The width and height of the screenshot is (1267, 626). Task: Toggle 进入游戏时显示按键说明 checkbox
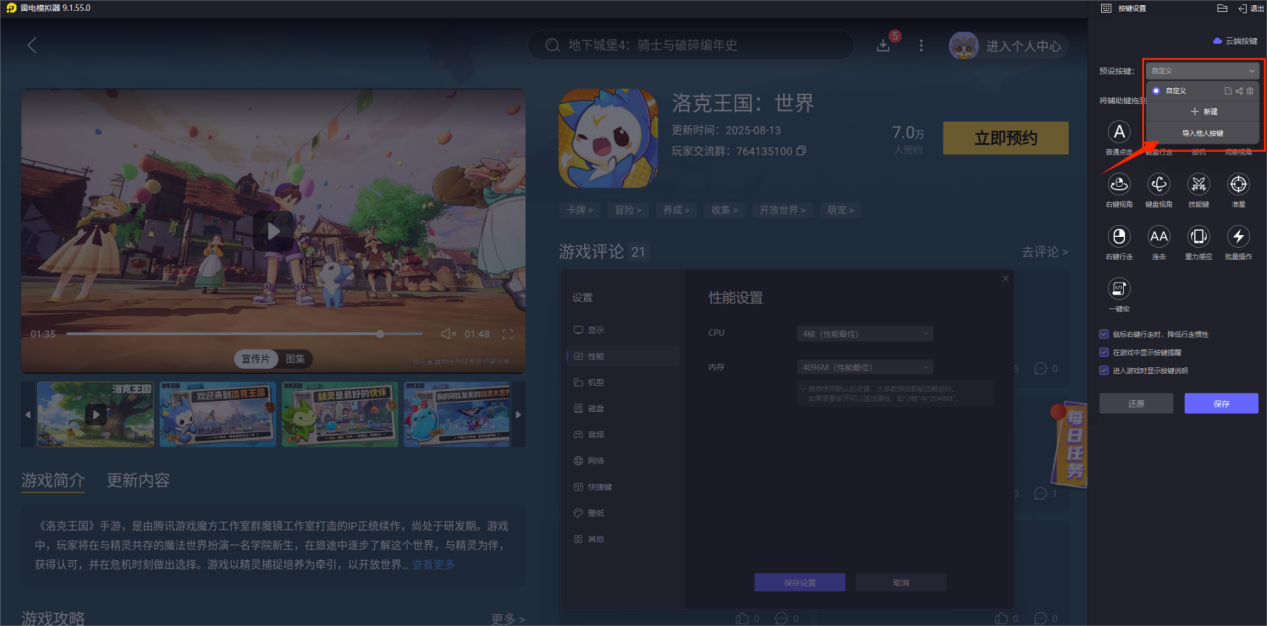click(1104, 370)
